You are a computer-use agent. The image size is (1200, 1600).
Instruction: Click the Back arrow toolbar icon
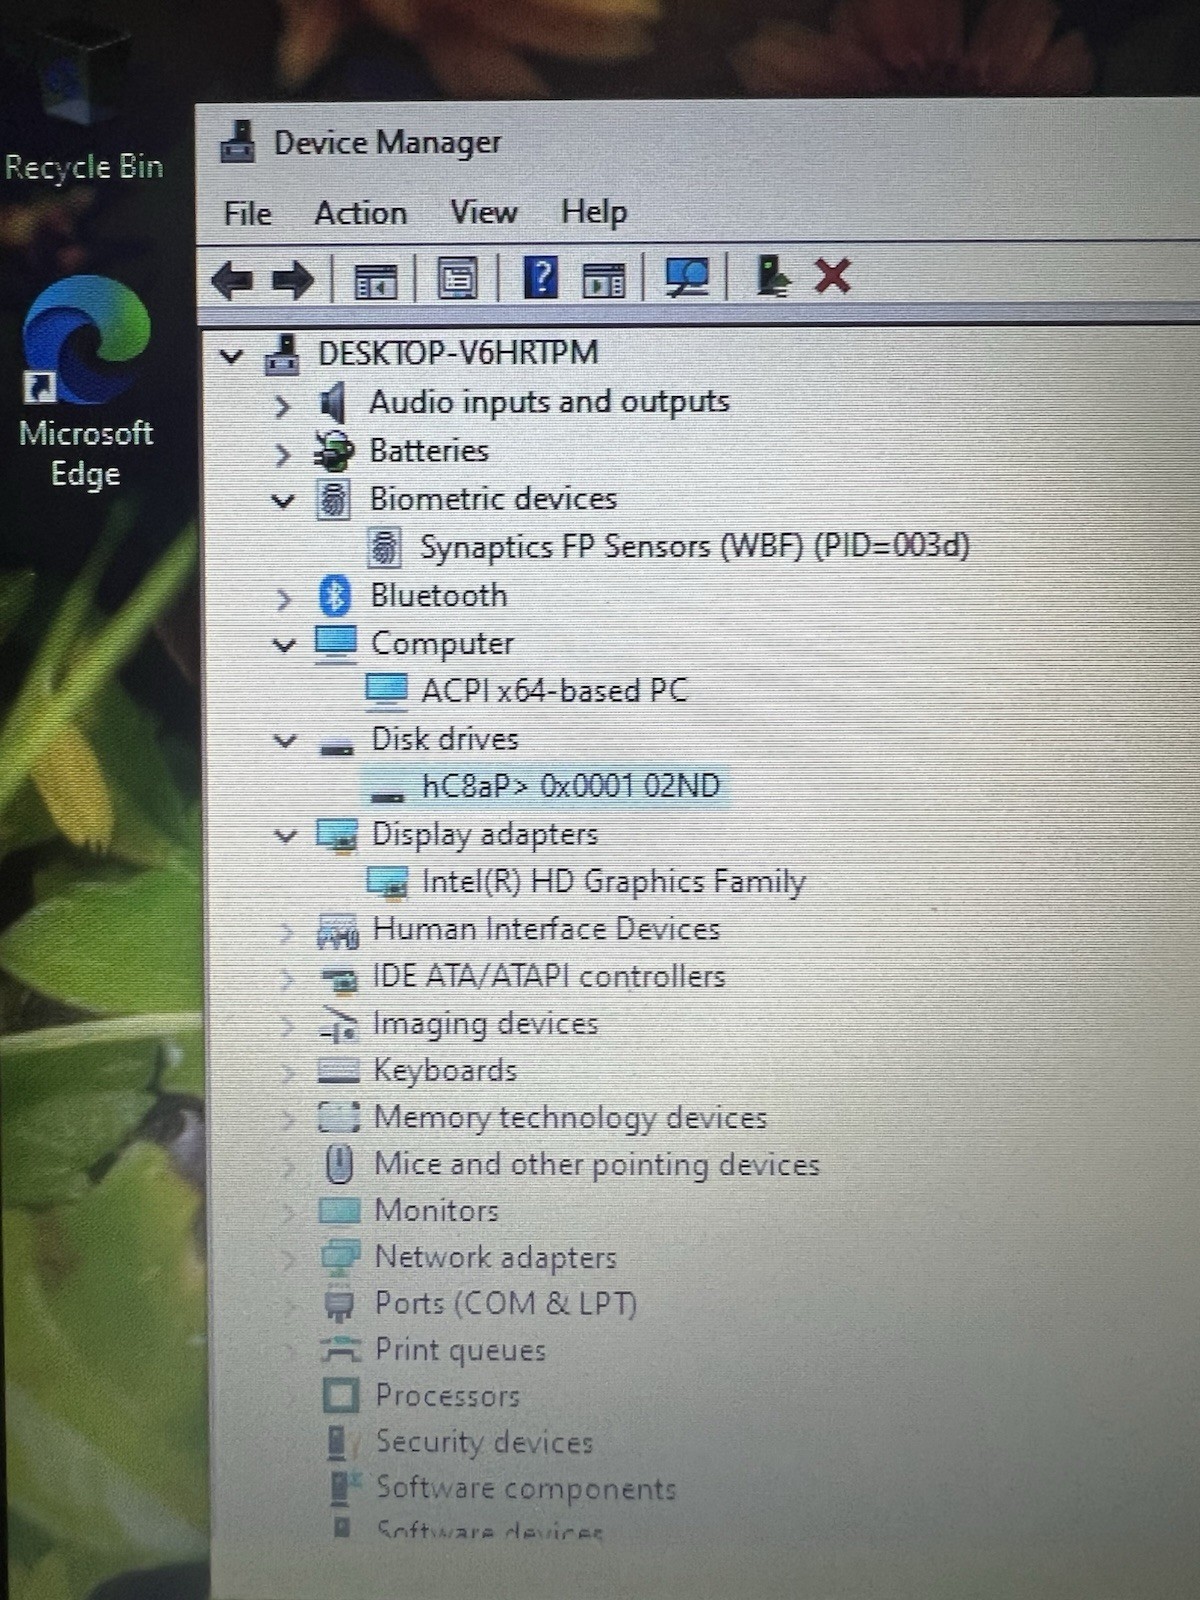click(232, 279)
